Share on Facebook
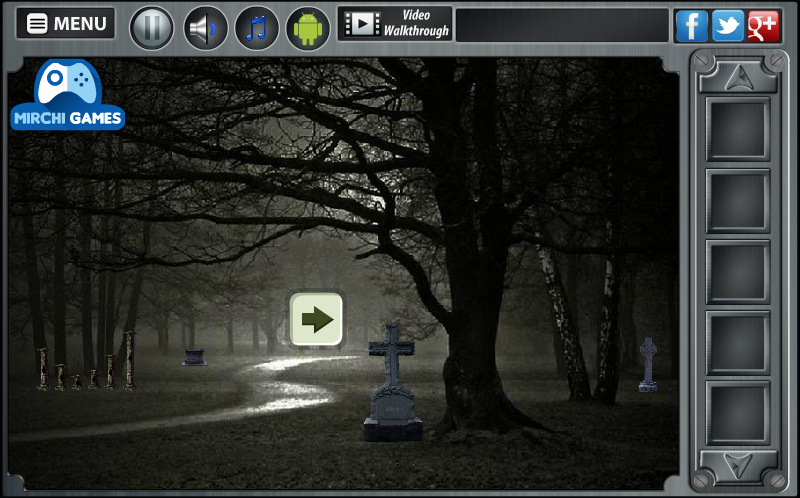The height and width of the screenshot is (498, 800). (x=691, y=26)
